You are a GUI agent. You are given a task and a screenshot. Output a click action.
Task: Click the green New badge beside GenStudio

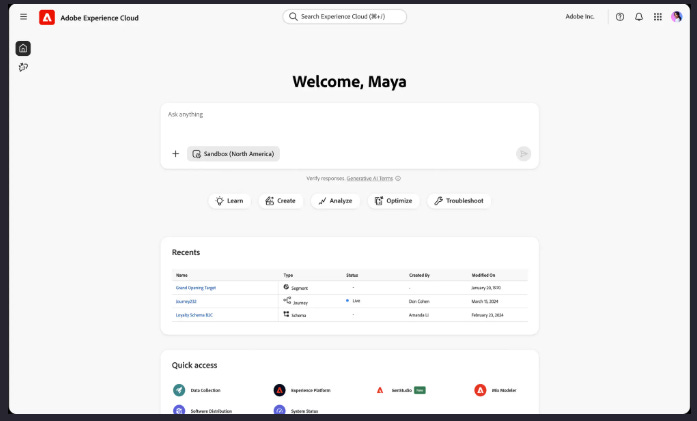(420, 390)
